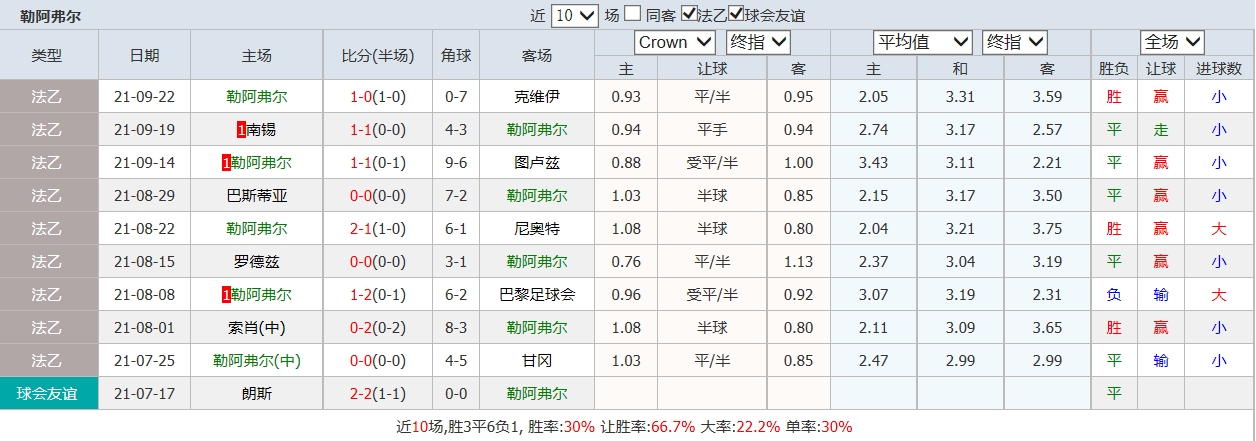
Task: Open home team 朗斯
Action: (257, 393)
